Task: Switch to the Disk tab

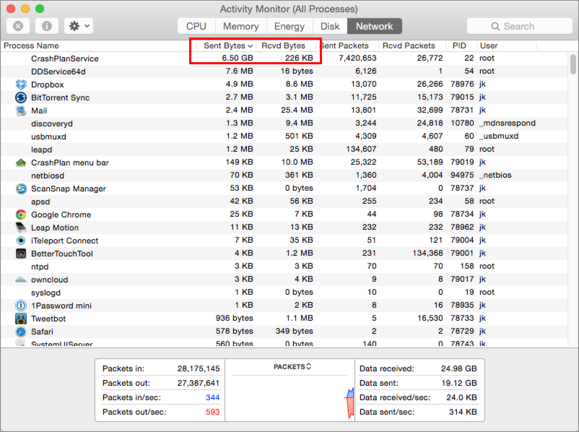Action: click(330, 26)
